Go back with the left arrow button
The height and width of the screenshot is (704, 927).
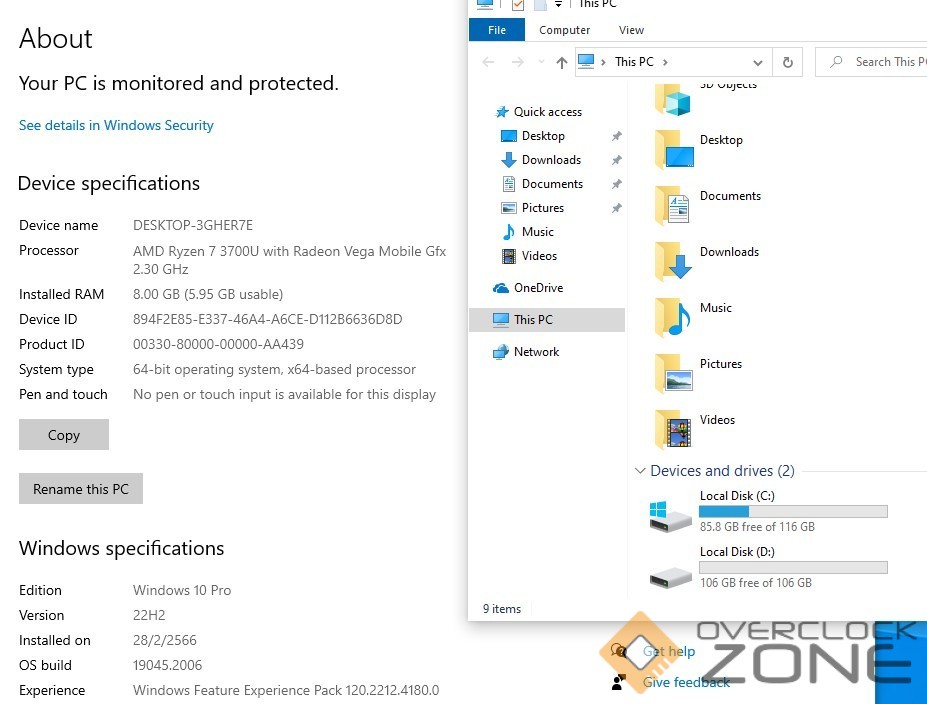488,62
